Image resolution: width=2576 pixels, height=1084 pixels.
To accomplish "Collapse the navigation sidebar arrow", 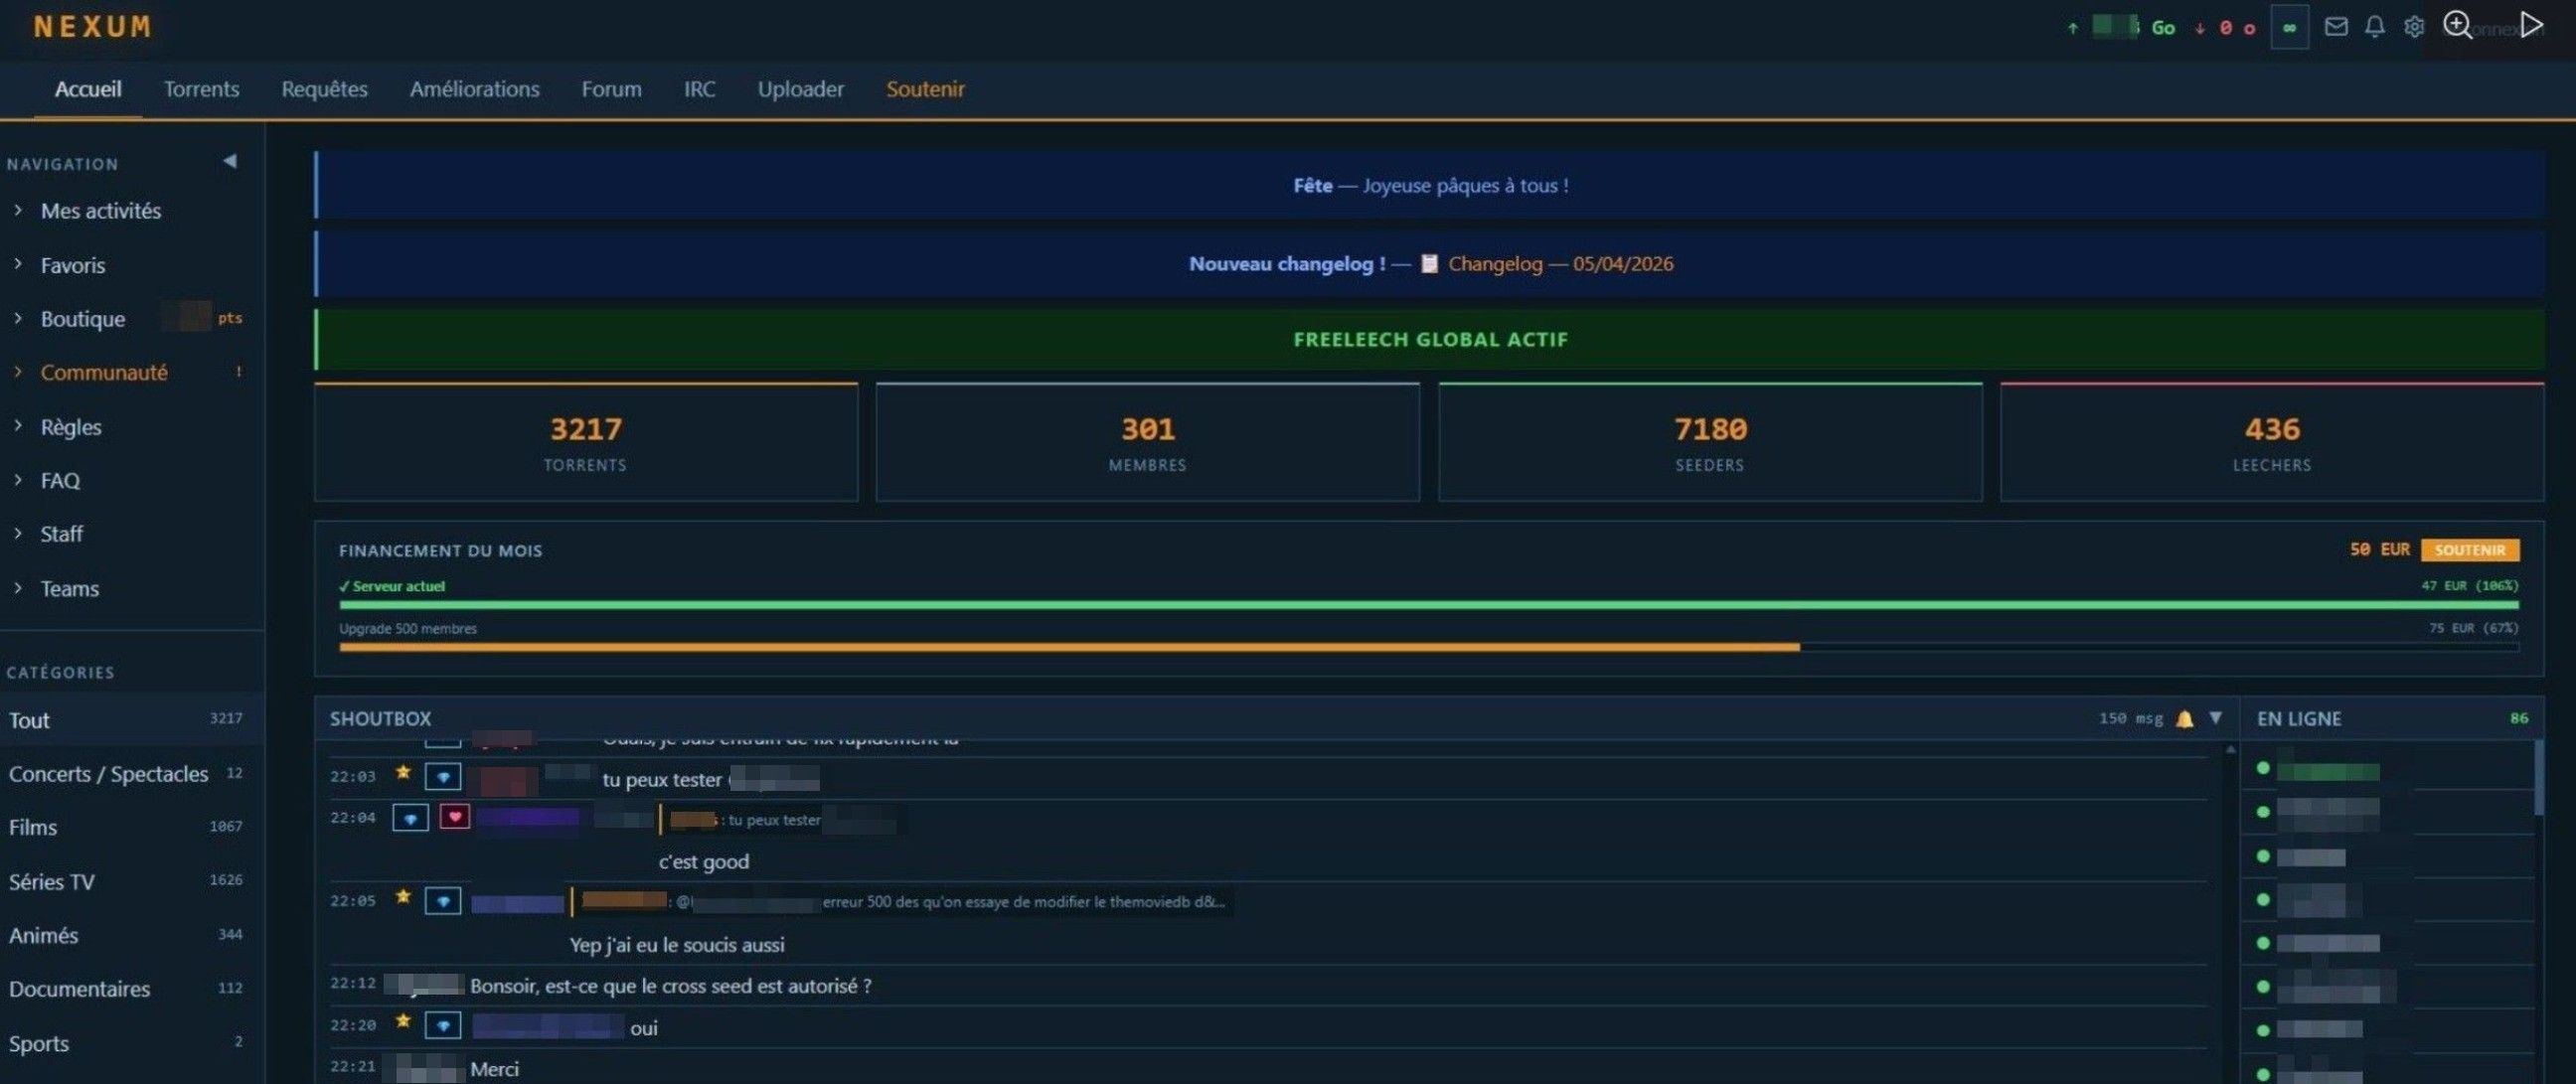I will [x=230, y=161].
